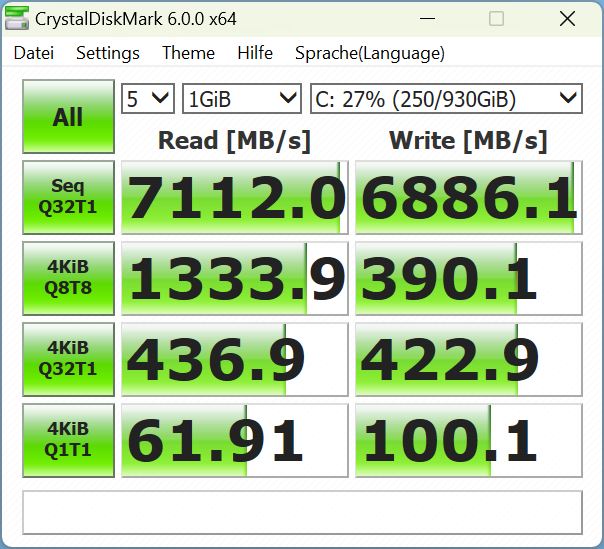Click the Write [MB/s] column header

tap(468, 141)
